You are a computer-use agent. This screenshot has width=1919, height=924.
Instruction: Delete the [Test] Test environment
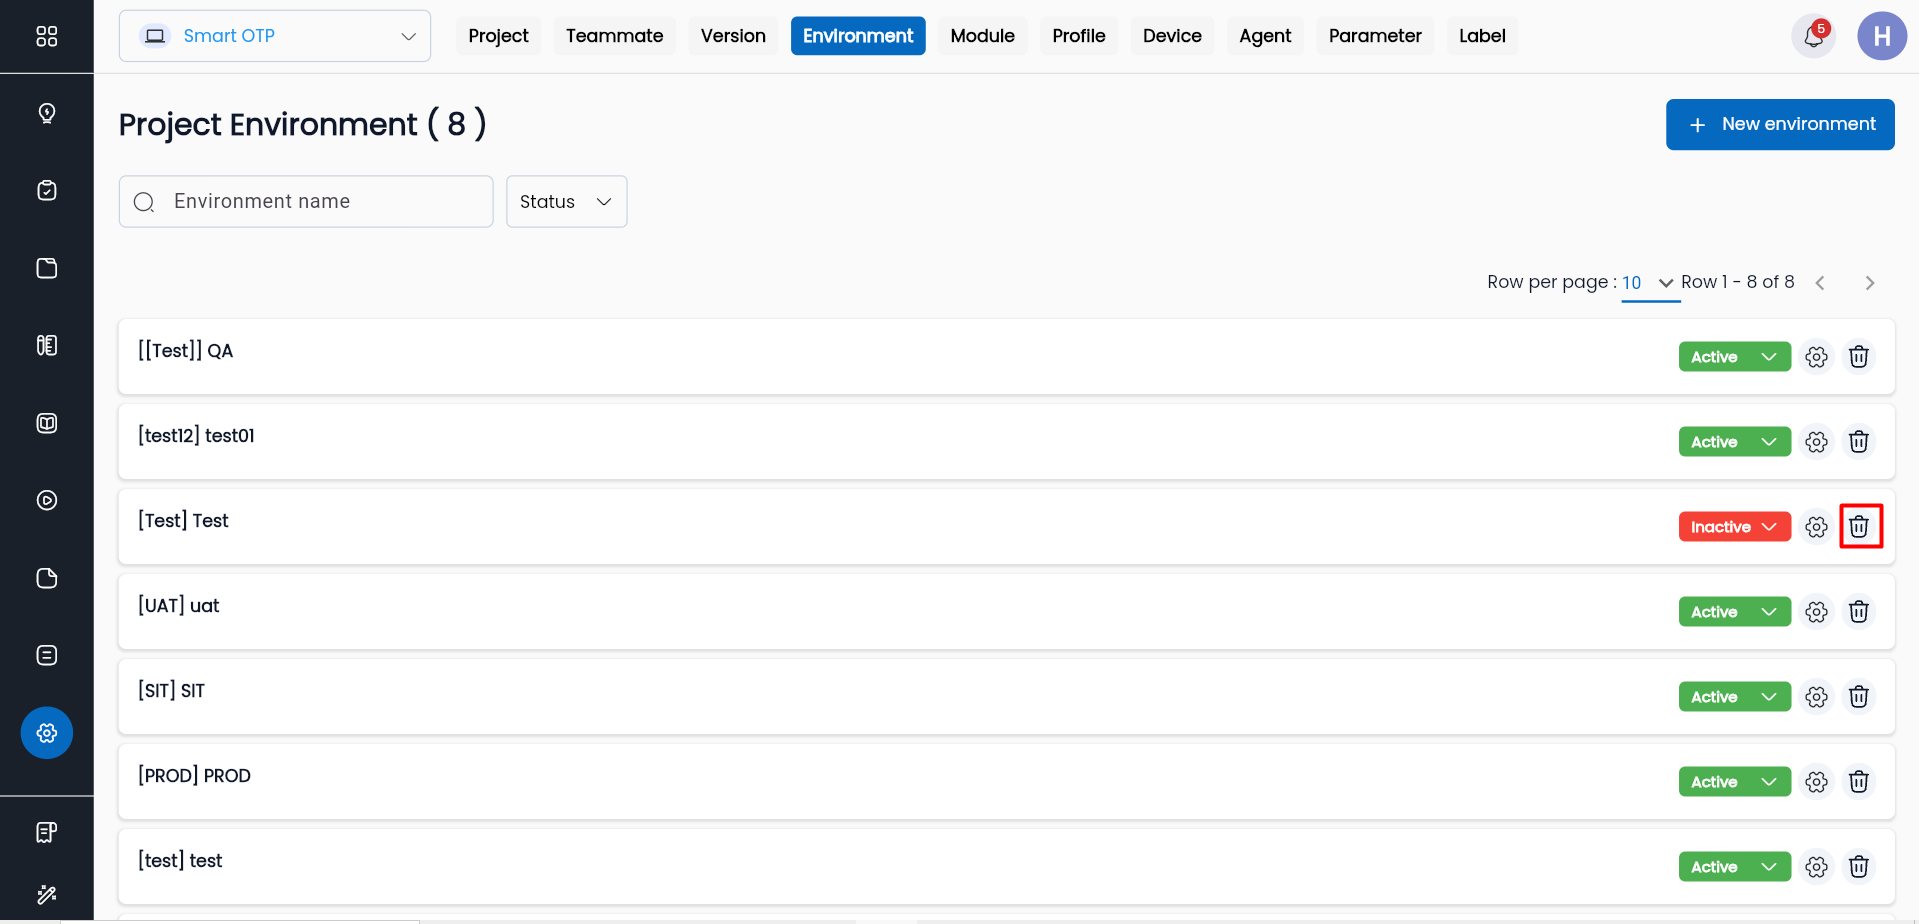point(1859,527)
